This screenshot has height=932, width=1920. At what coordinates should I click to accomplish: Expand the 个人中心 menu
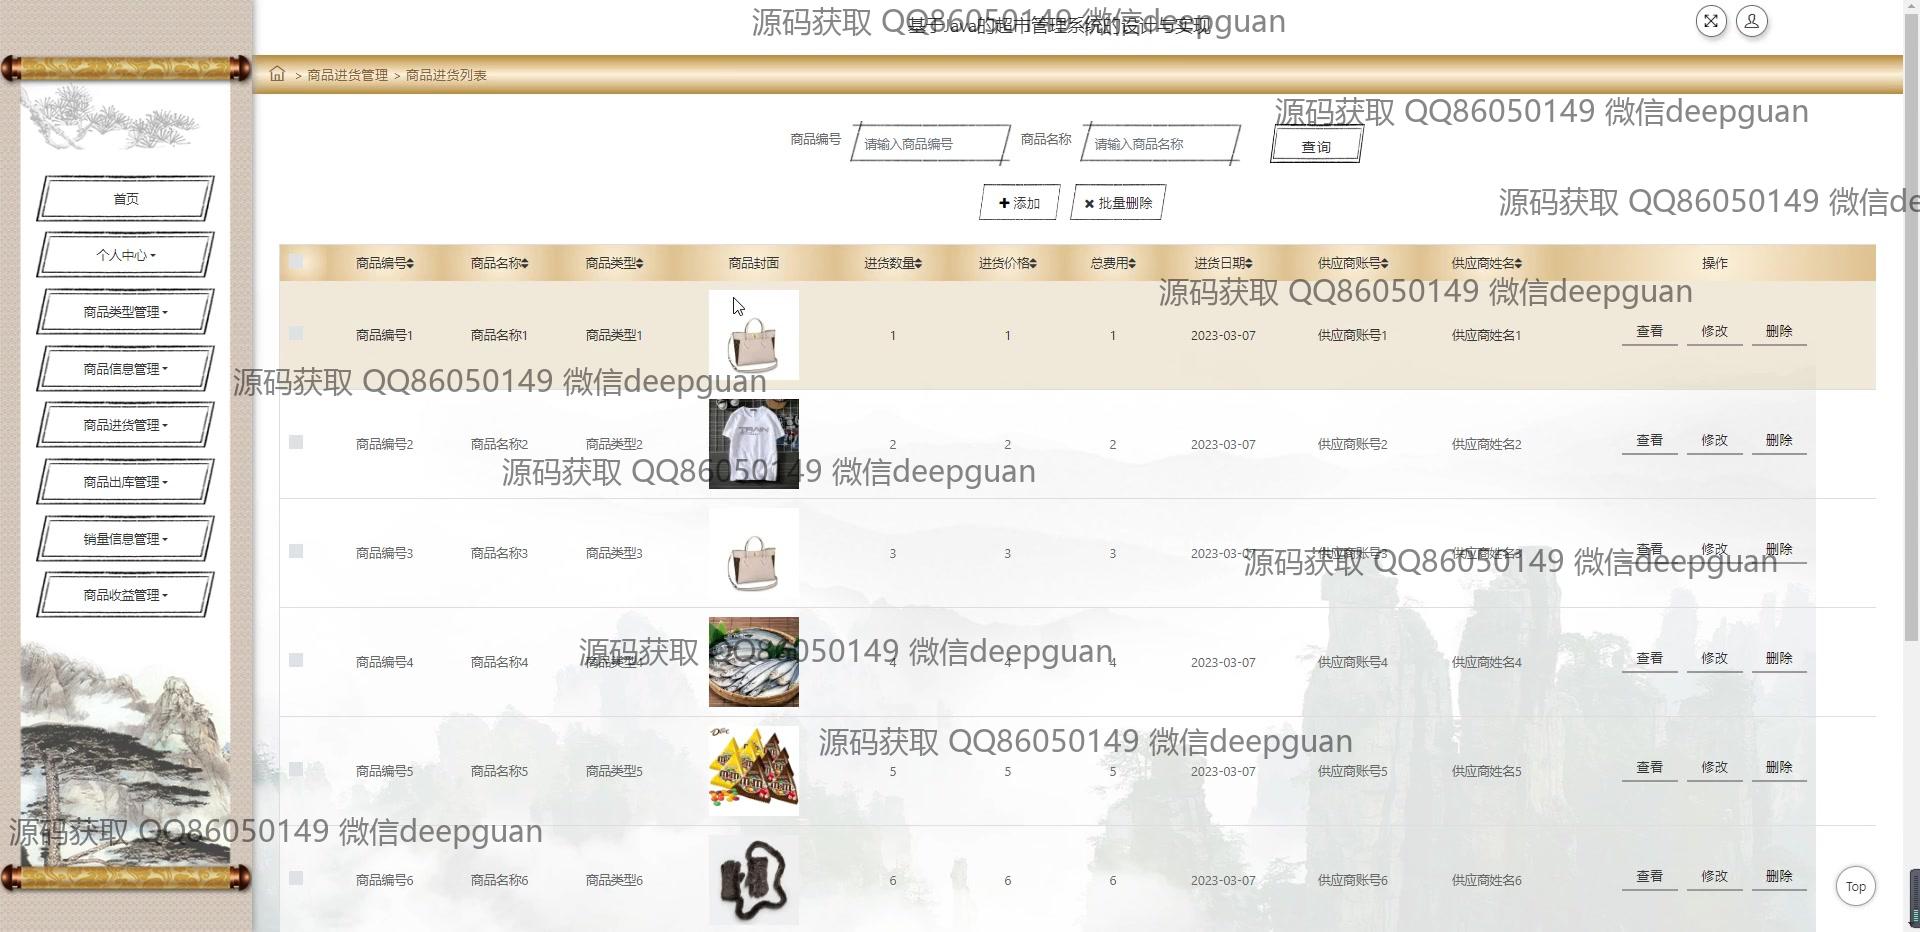click(125, 255)
